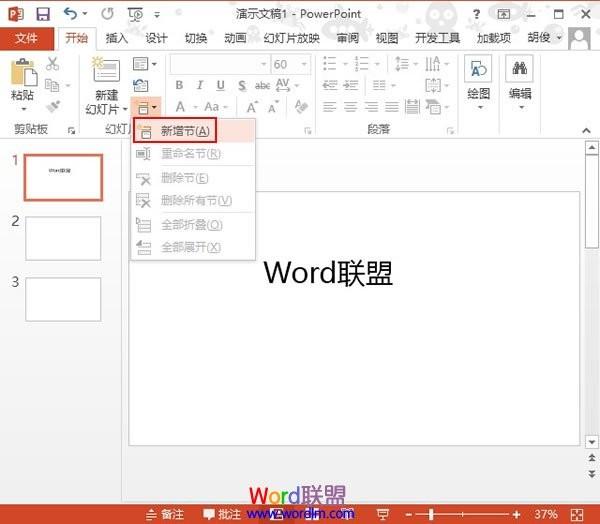
Task: Click the Text Direction icon
Action: (433, 64)
